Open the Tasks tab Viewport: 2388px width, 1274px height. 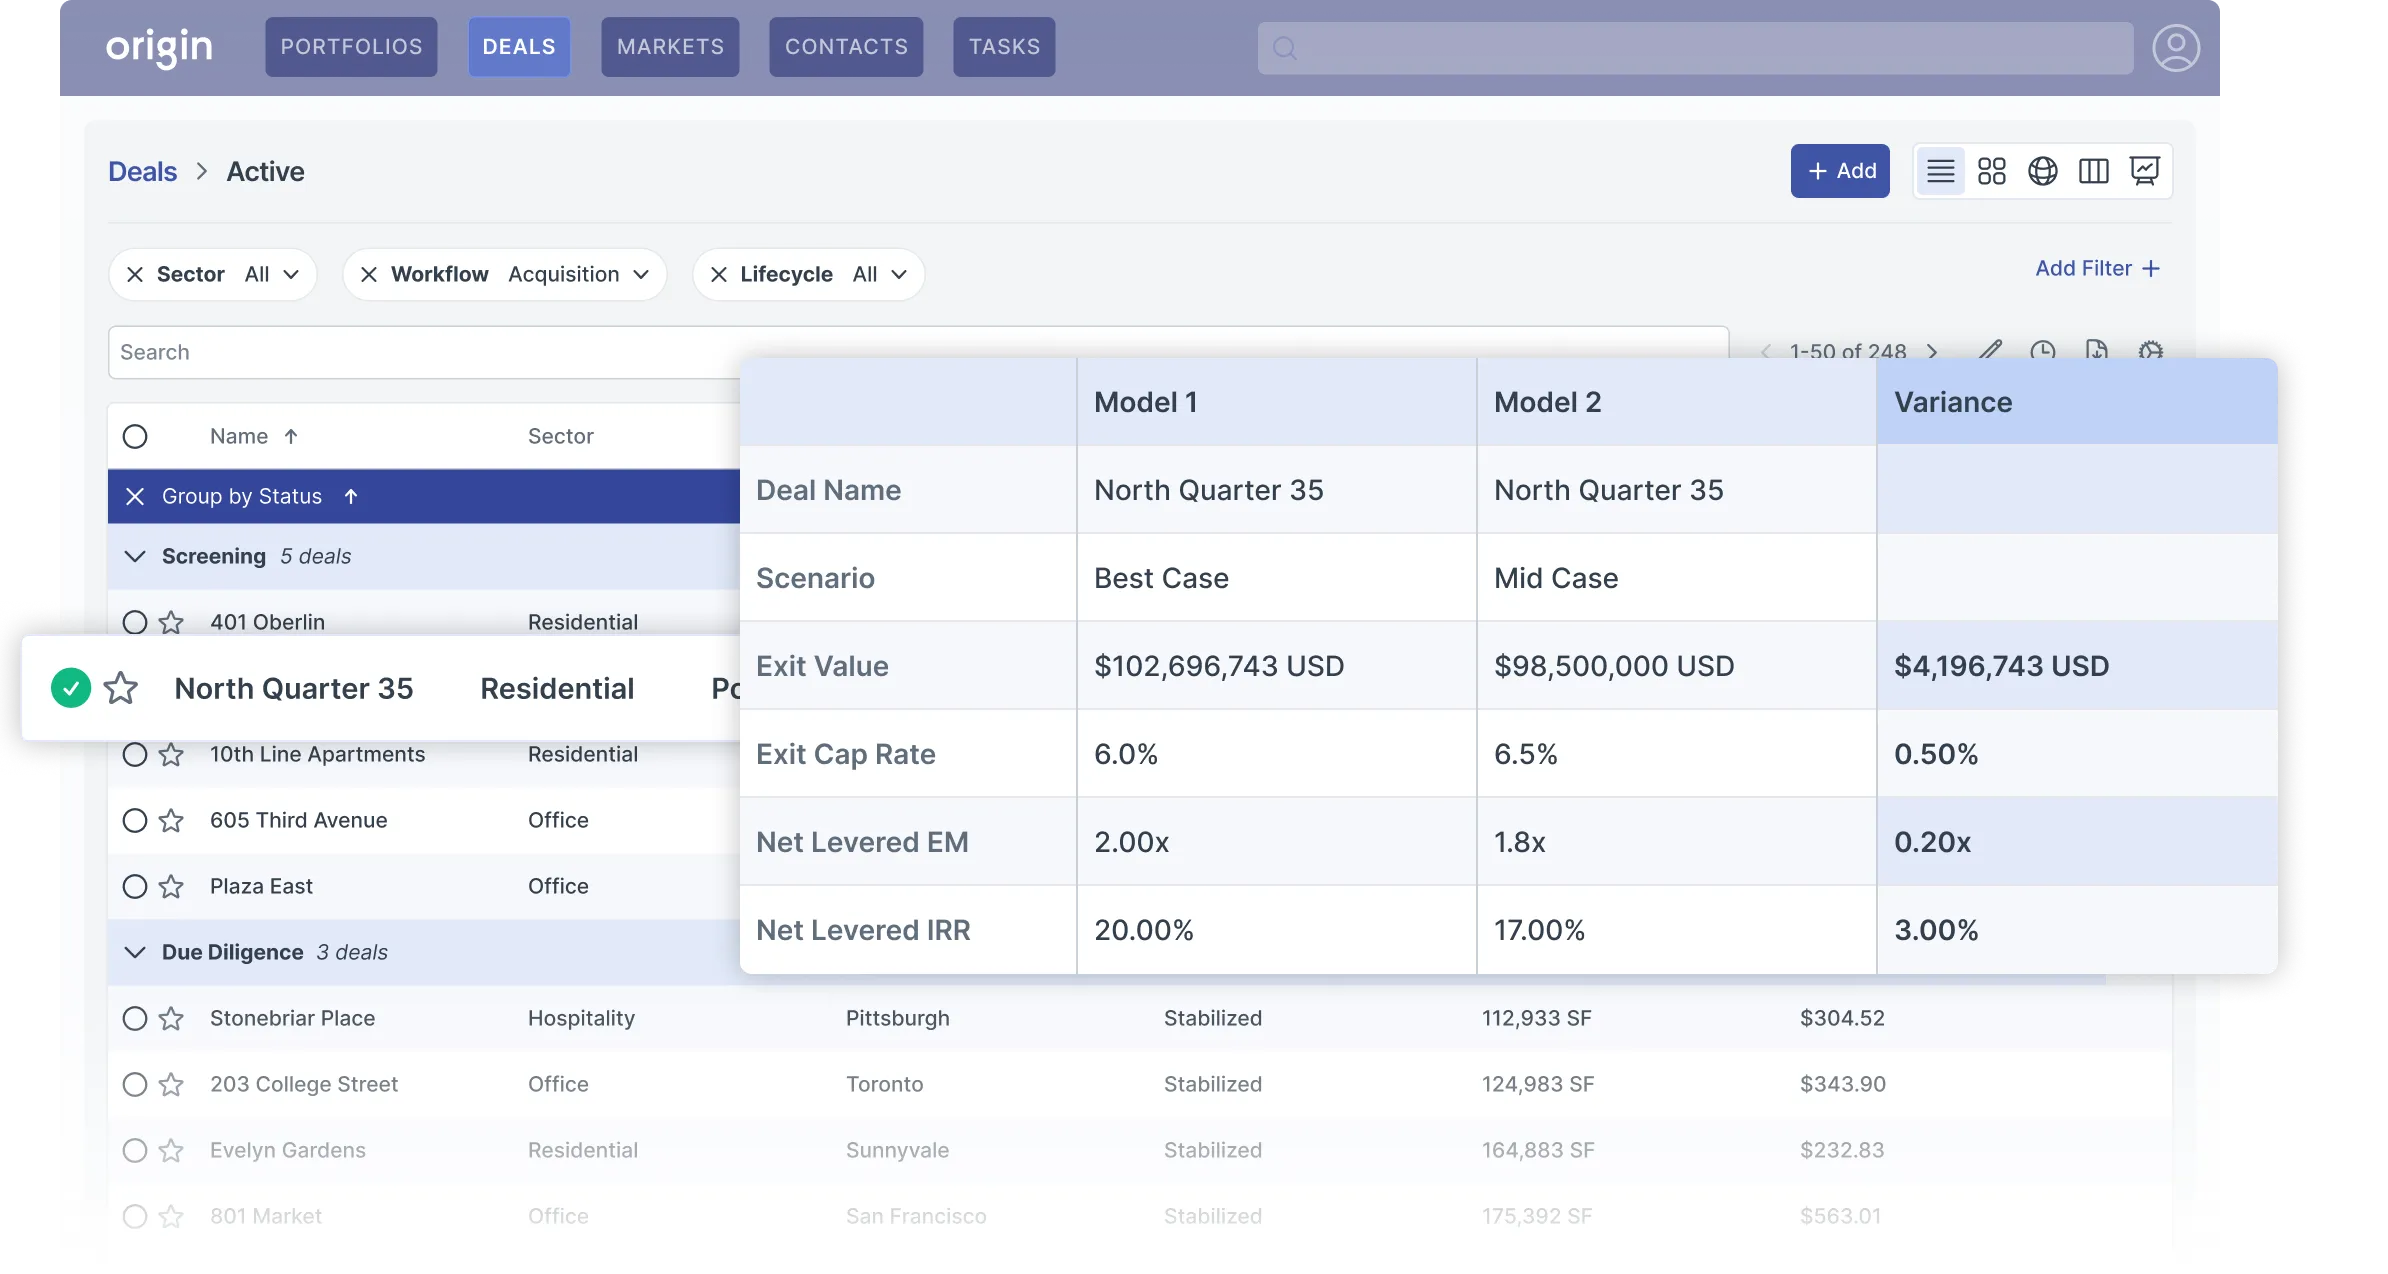1004,47
